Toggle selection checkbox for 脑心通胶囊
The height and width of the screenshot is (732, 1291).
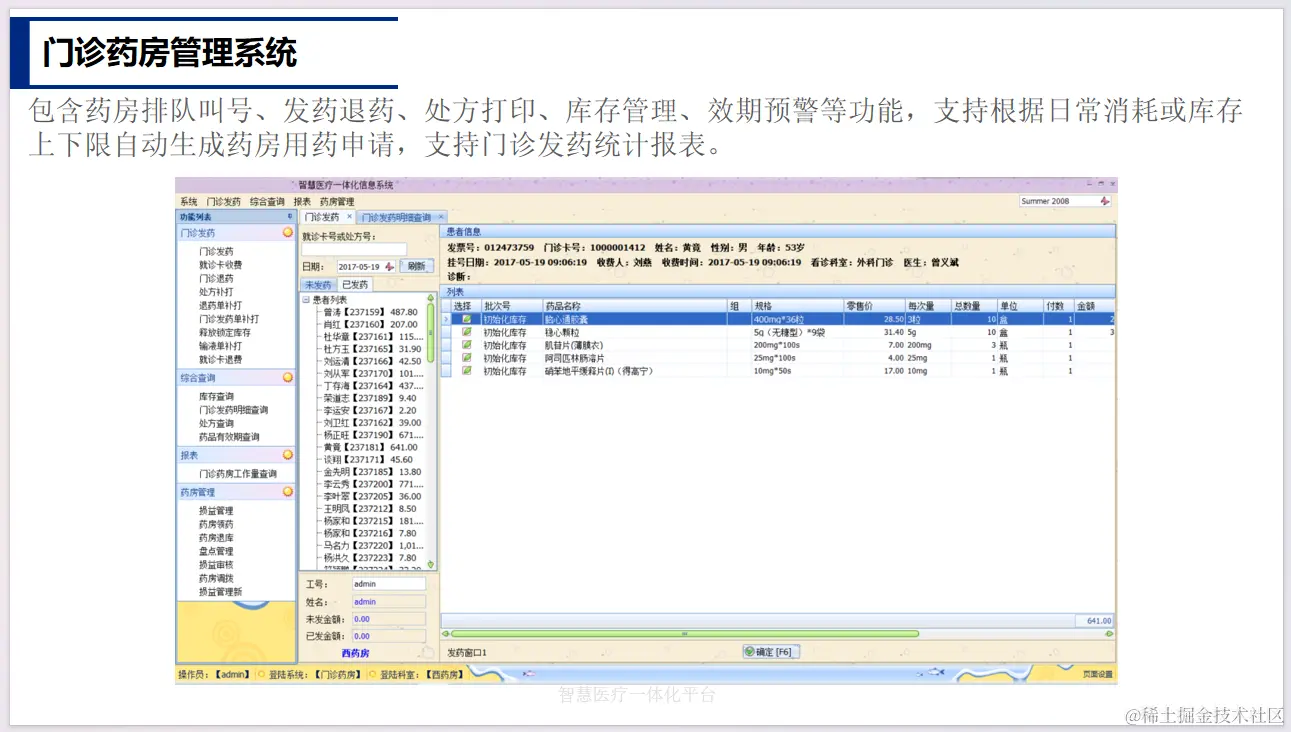(x=466, y=319)
